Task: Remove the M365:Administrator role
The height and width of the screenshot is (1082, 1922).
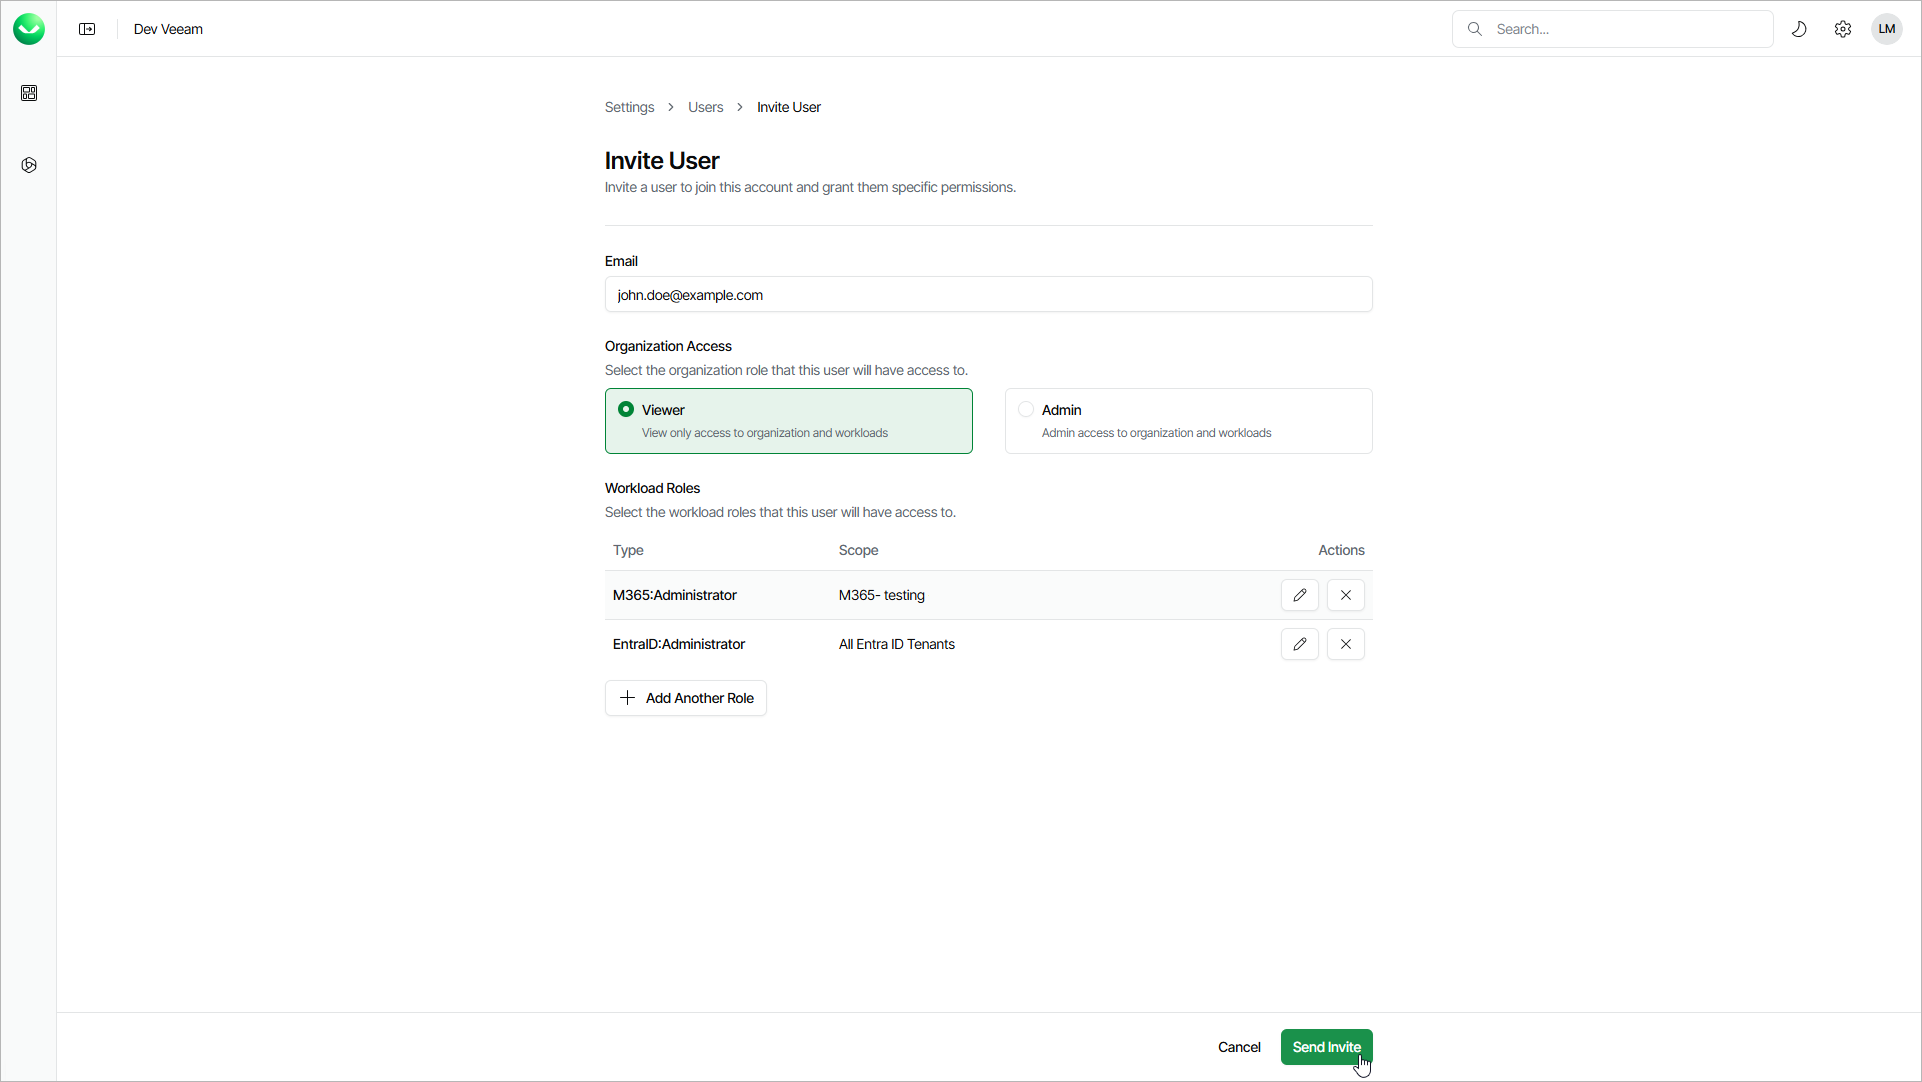Action: (1345, 595)
